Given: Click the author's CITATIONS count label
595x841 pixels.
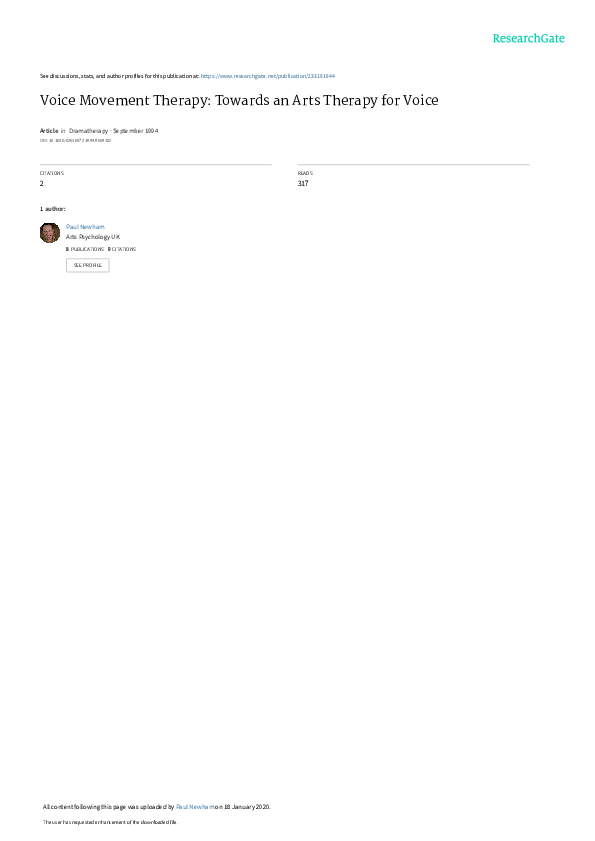Looking at the screenshot, I should point(122,249).
